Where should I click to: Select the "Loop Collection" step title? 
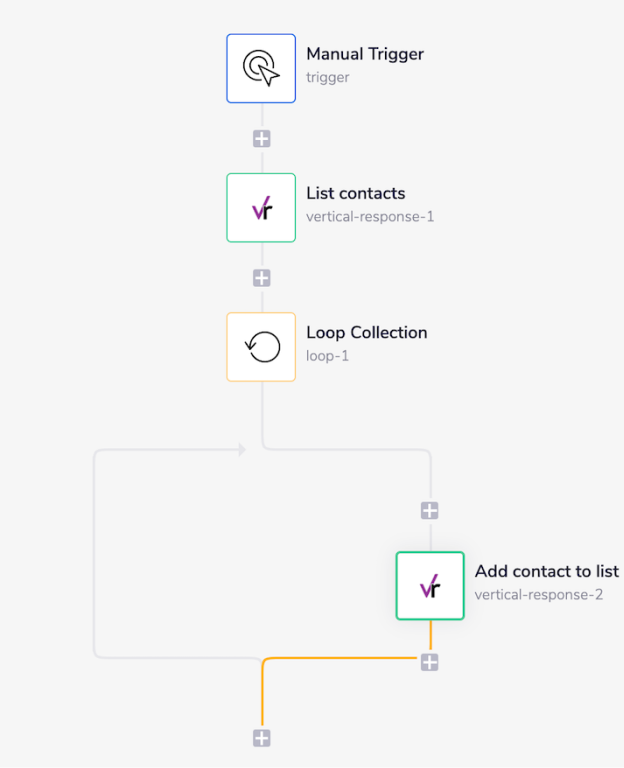pyautogui.click(x=366, y=332)
